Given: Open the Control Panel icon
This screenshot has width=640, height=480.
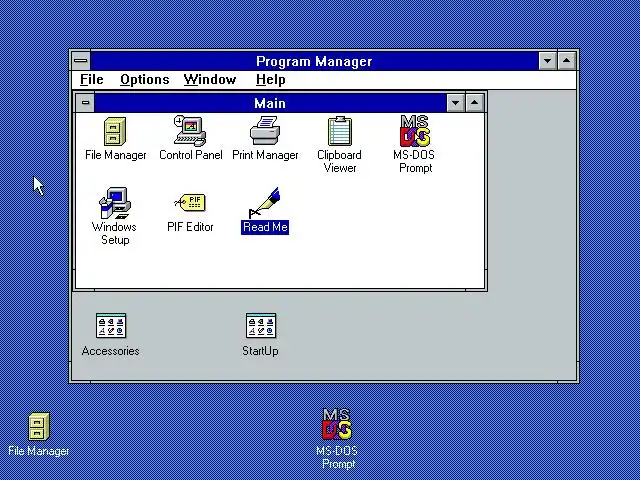Looking at the screenshot, I should click(190, 131).
